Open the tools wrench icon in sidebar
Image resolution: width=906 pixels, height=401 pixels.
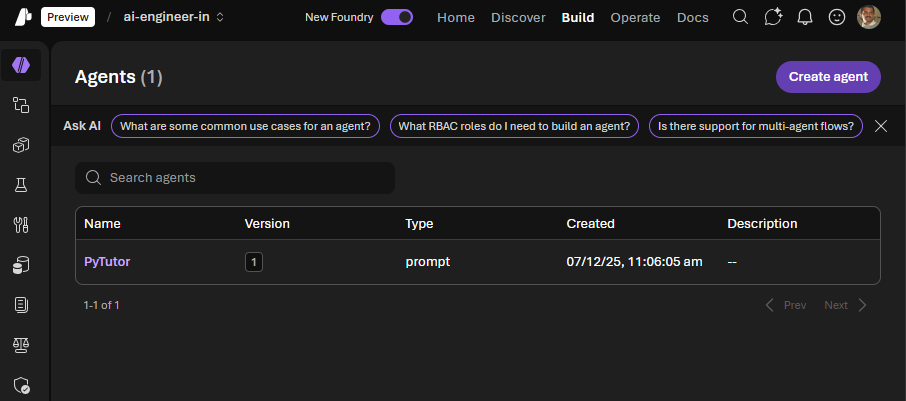coord(21,225)
